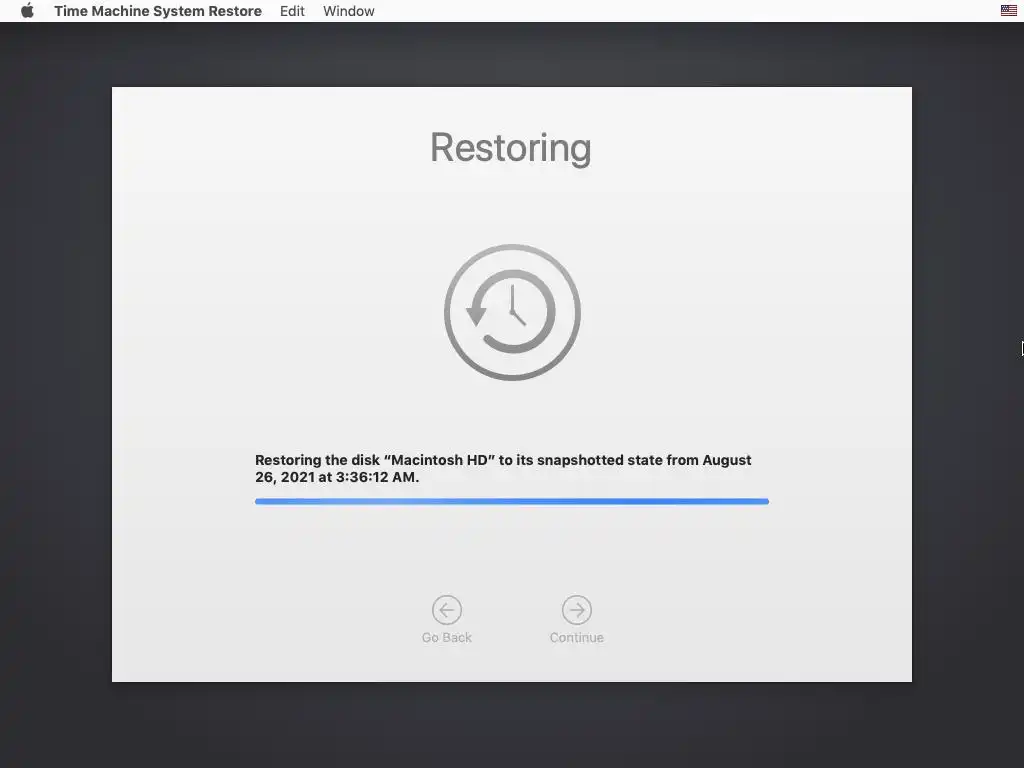Open the Time Machine System Restore menu

pyautogui.click(x=158, y=11)
